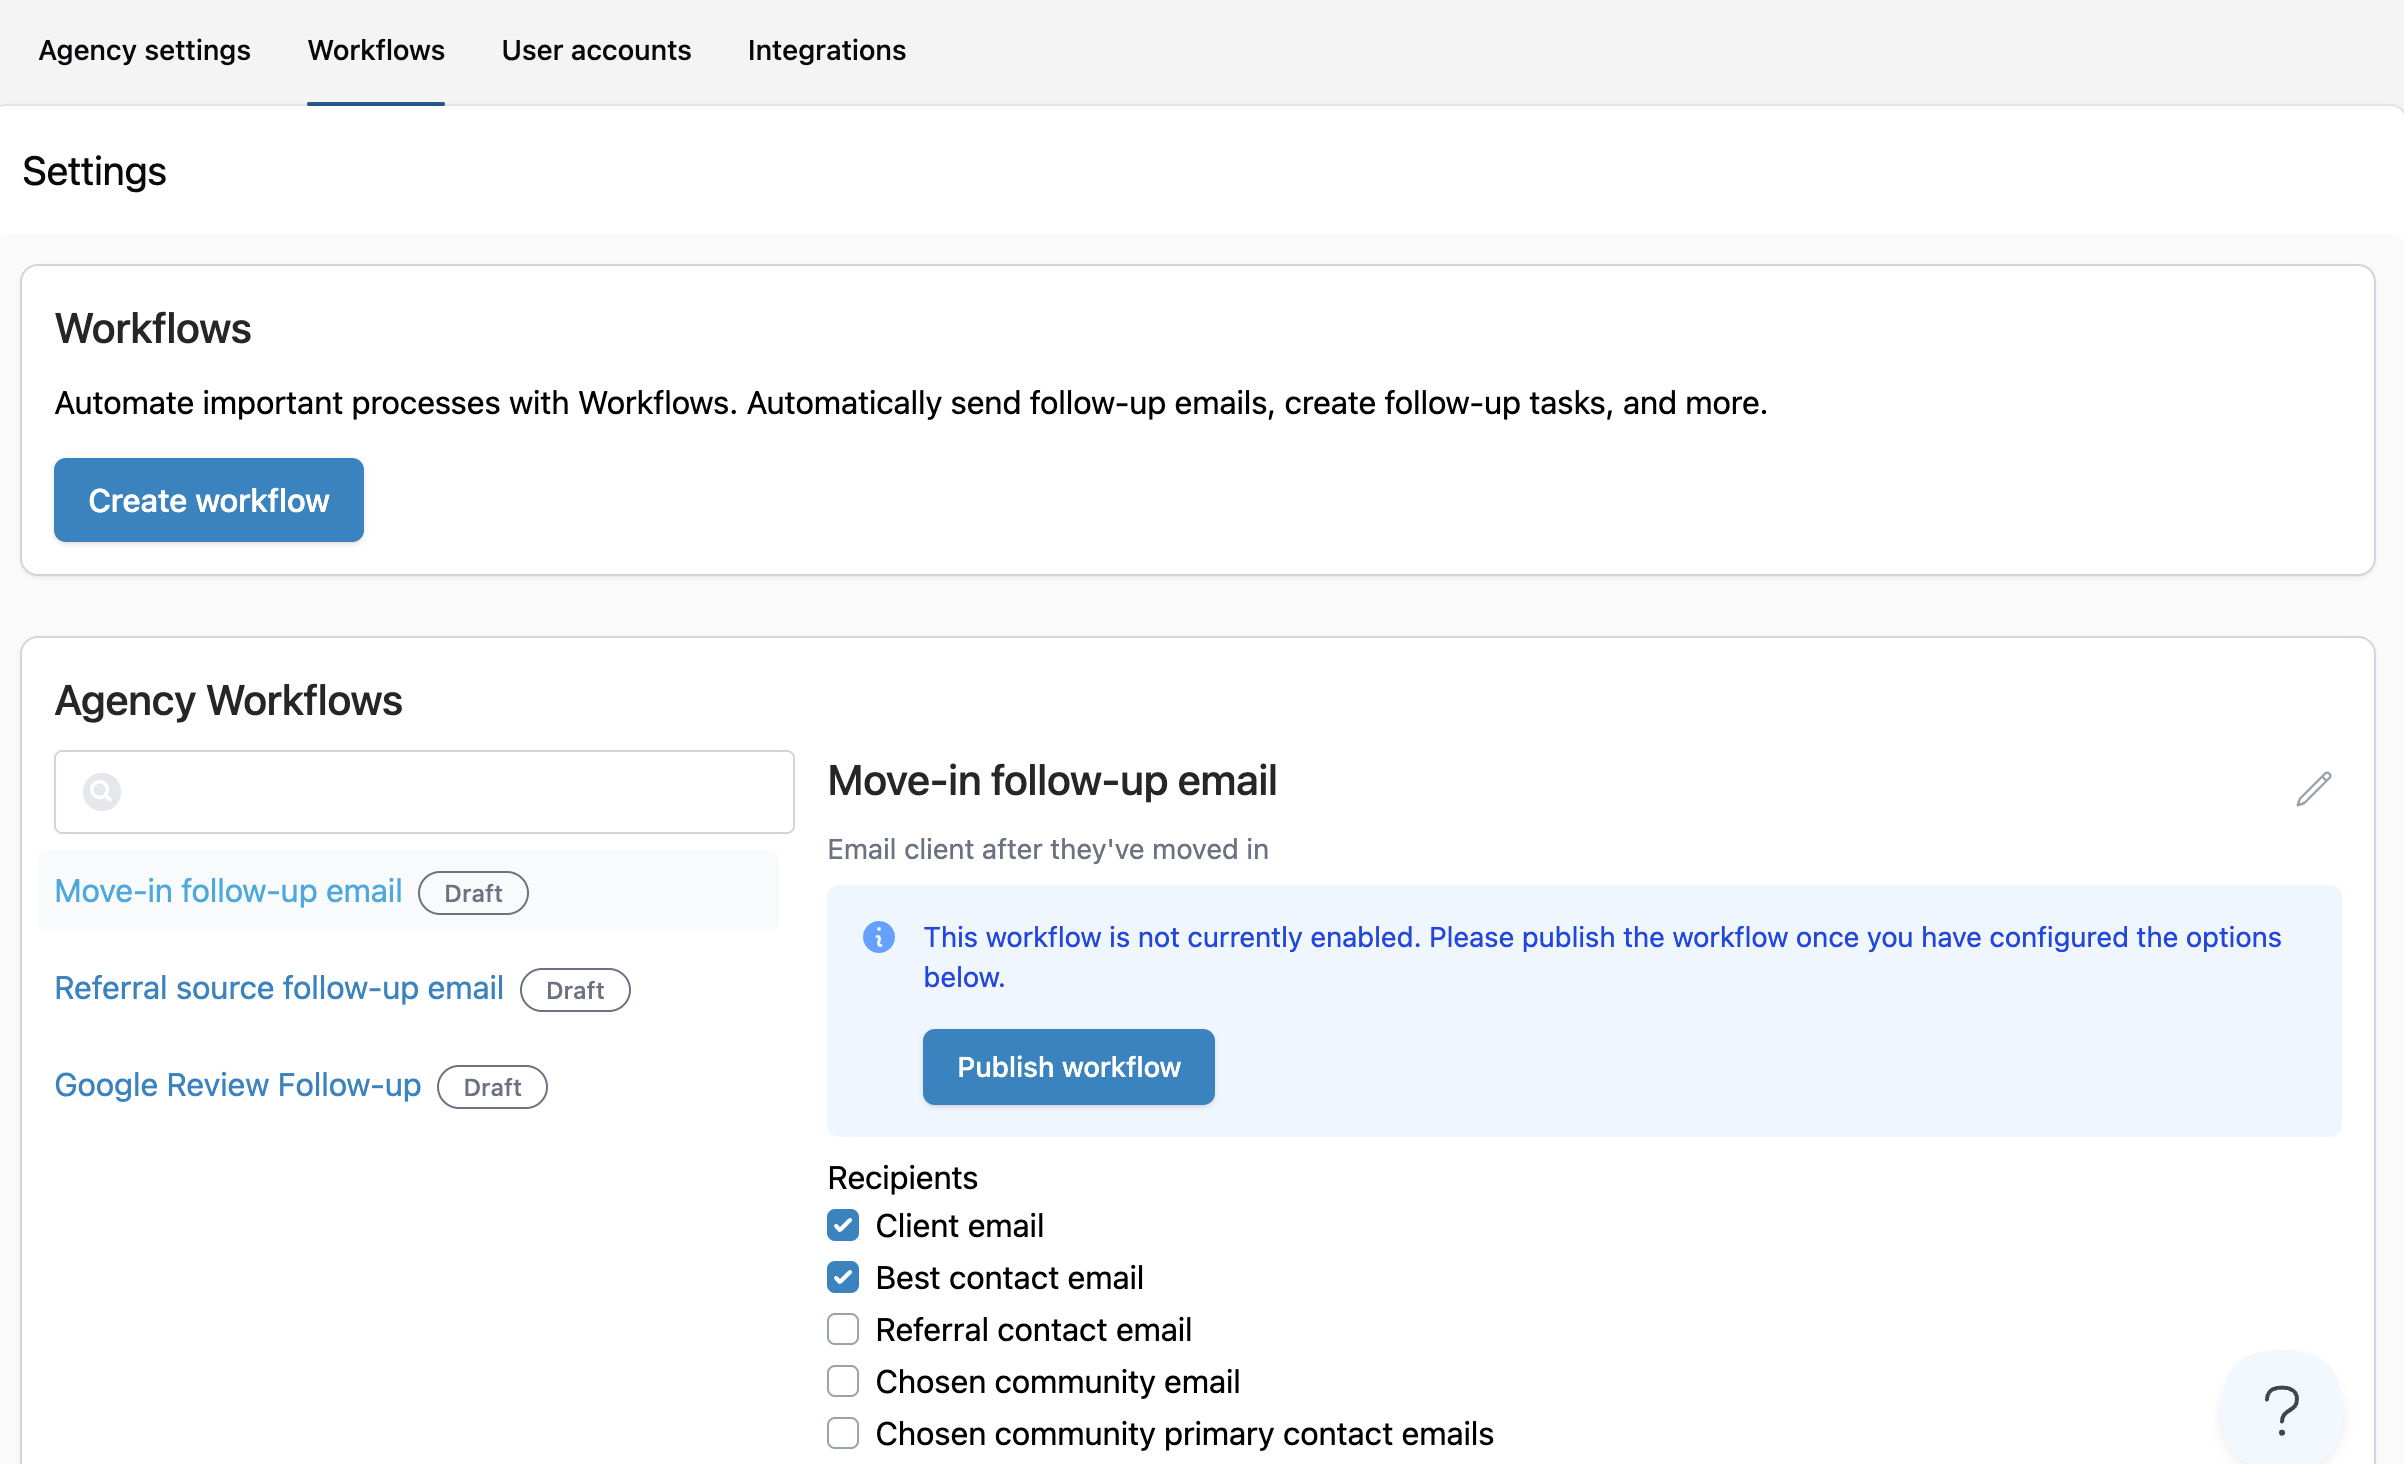Open Referral source follow-up email workflow
Viewport: 2404px width, 1464px height.
[x=279, y=988]
